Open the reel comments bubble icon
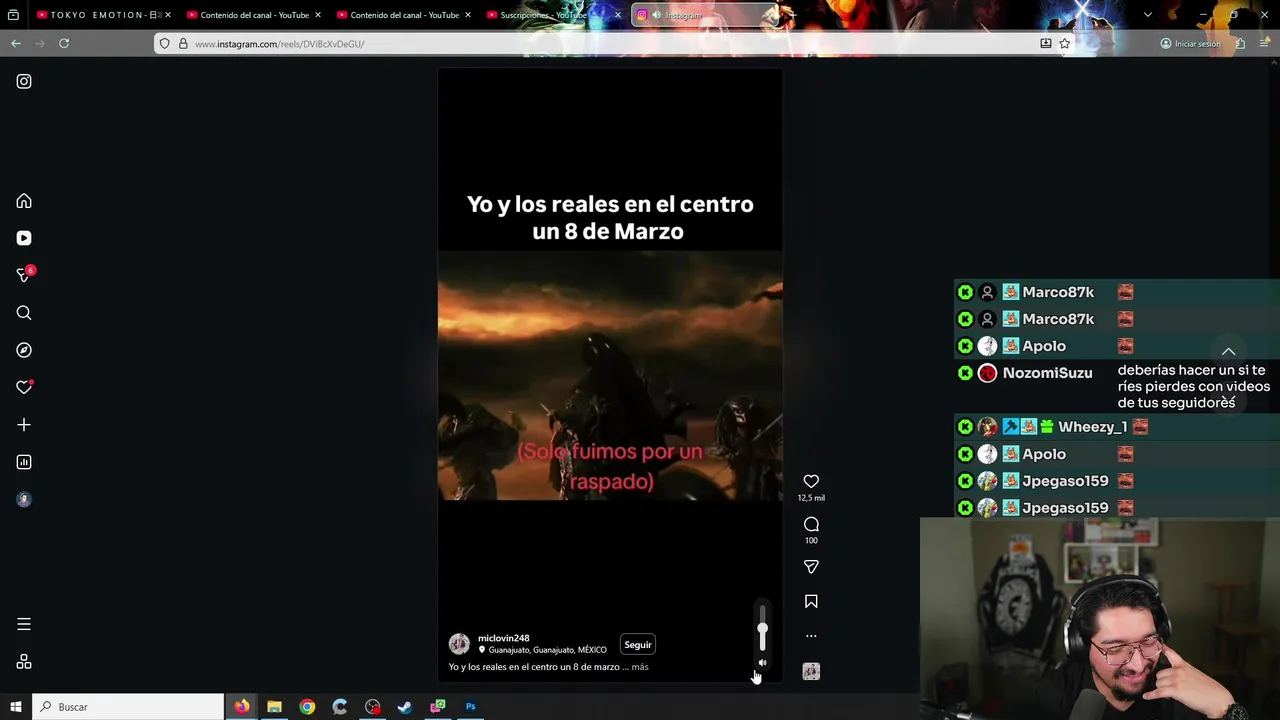 pos(811,524)
